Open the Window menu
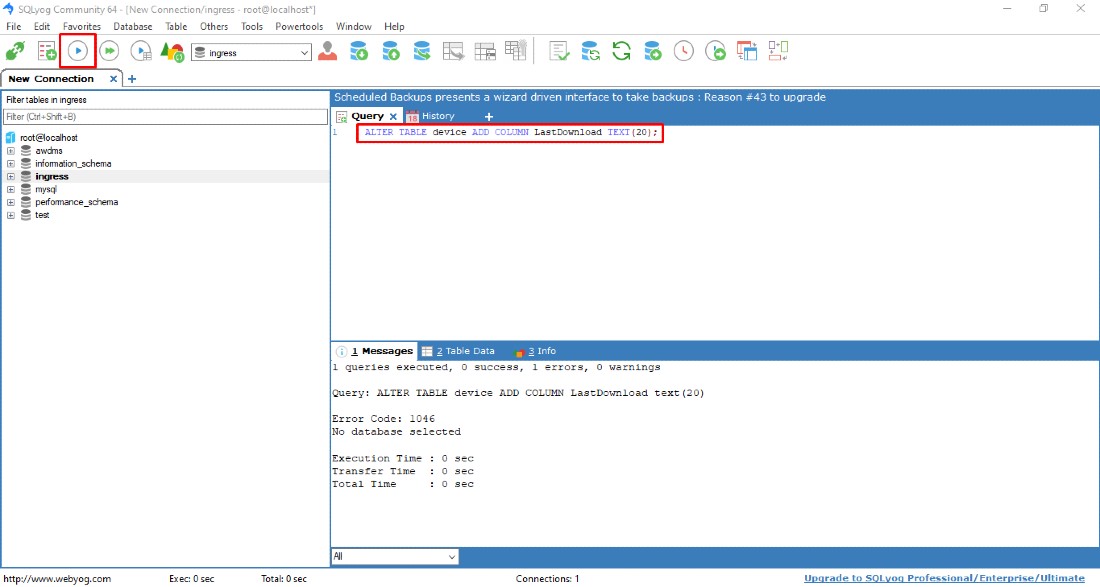This screenshot has width=1100, height=587. point(354,27)
